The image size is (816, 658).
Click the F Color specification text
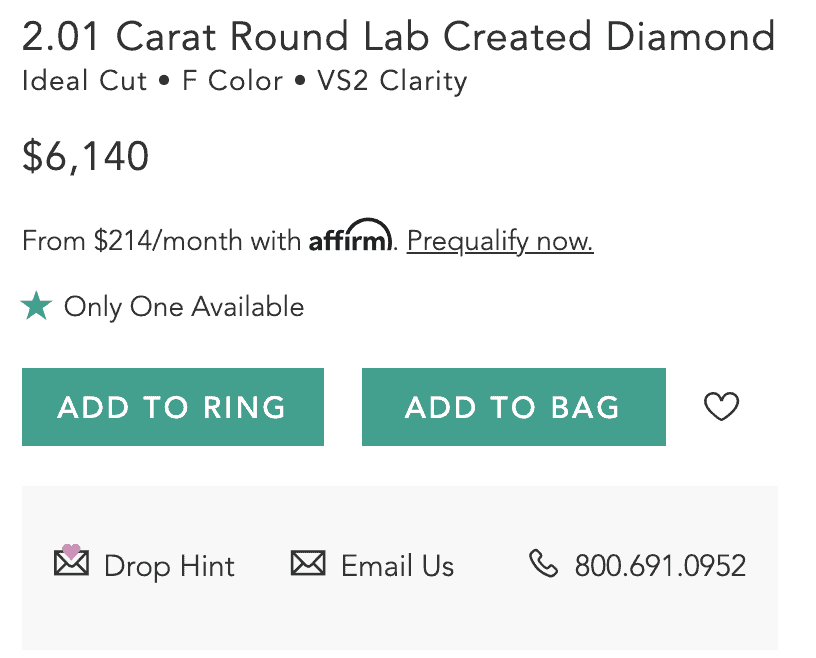click(x=232, y=81)
